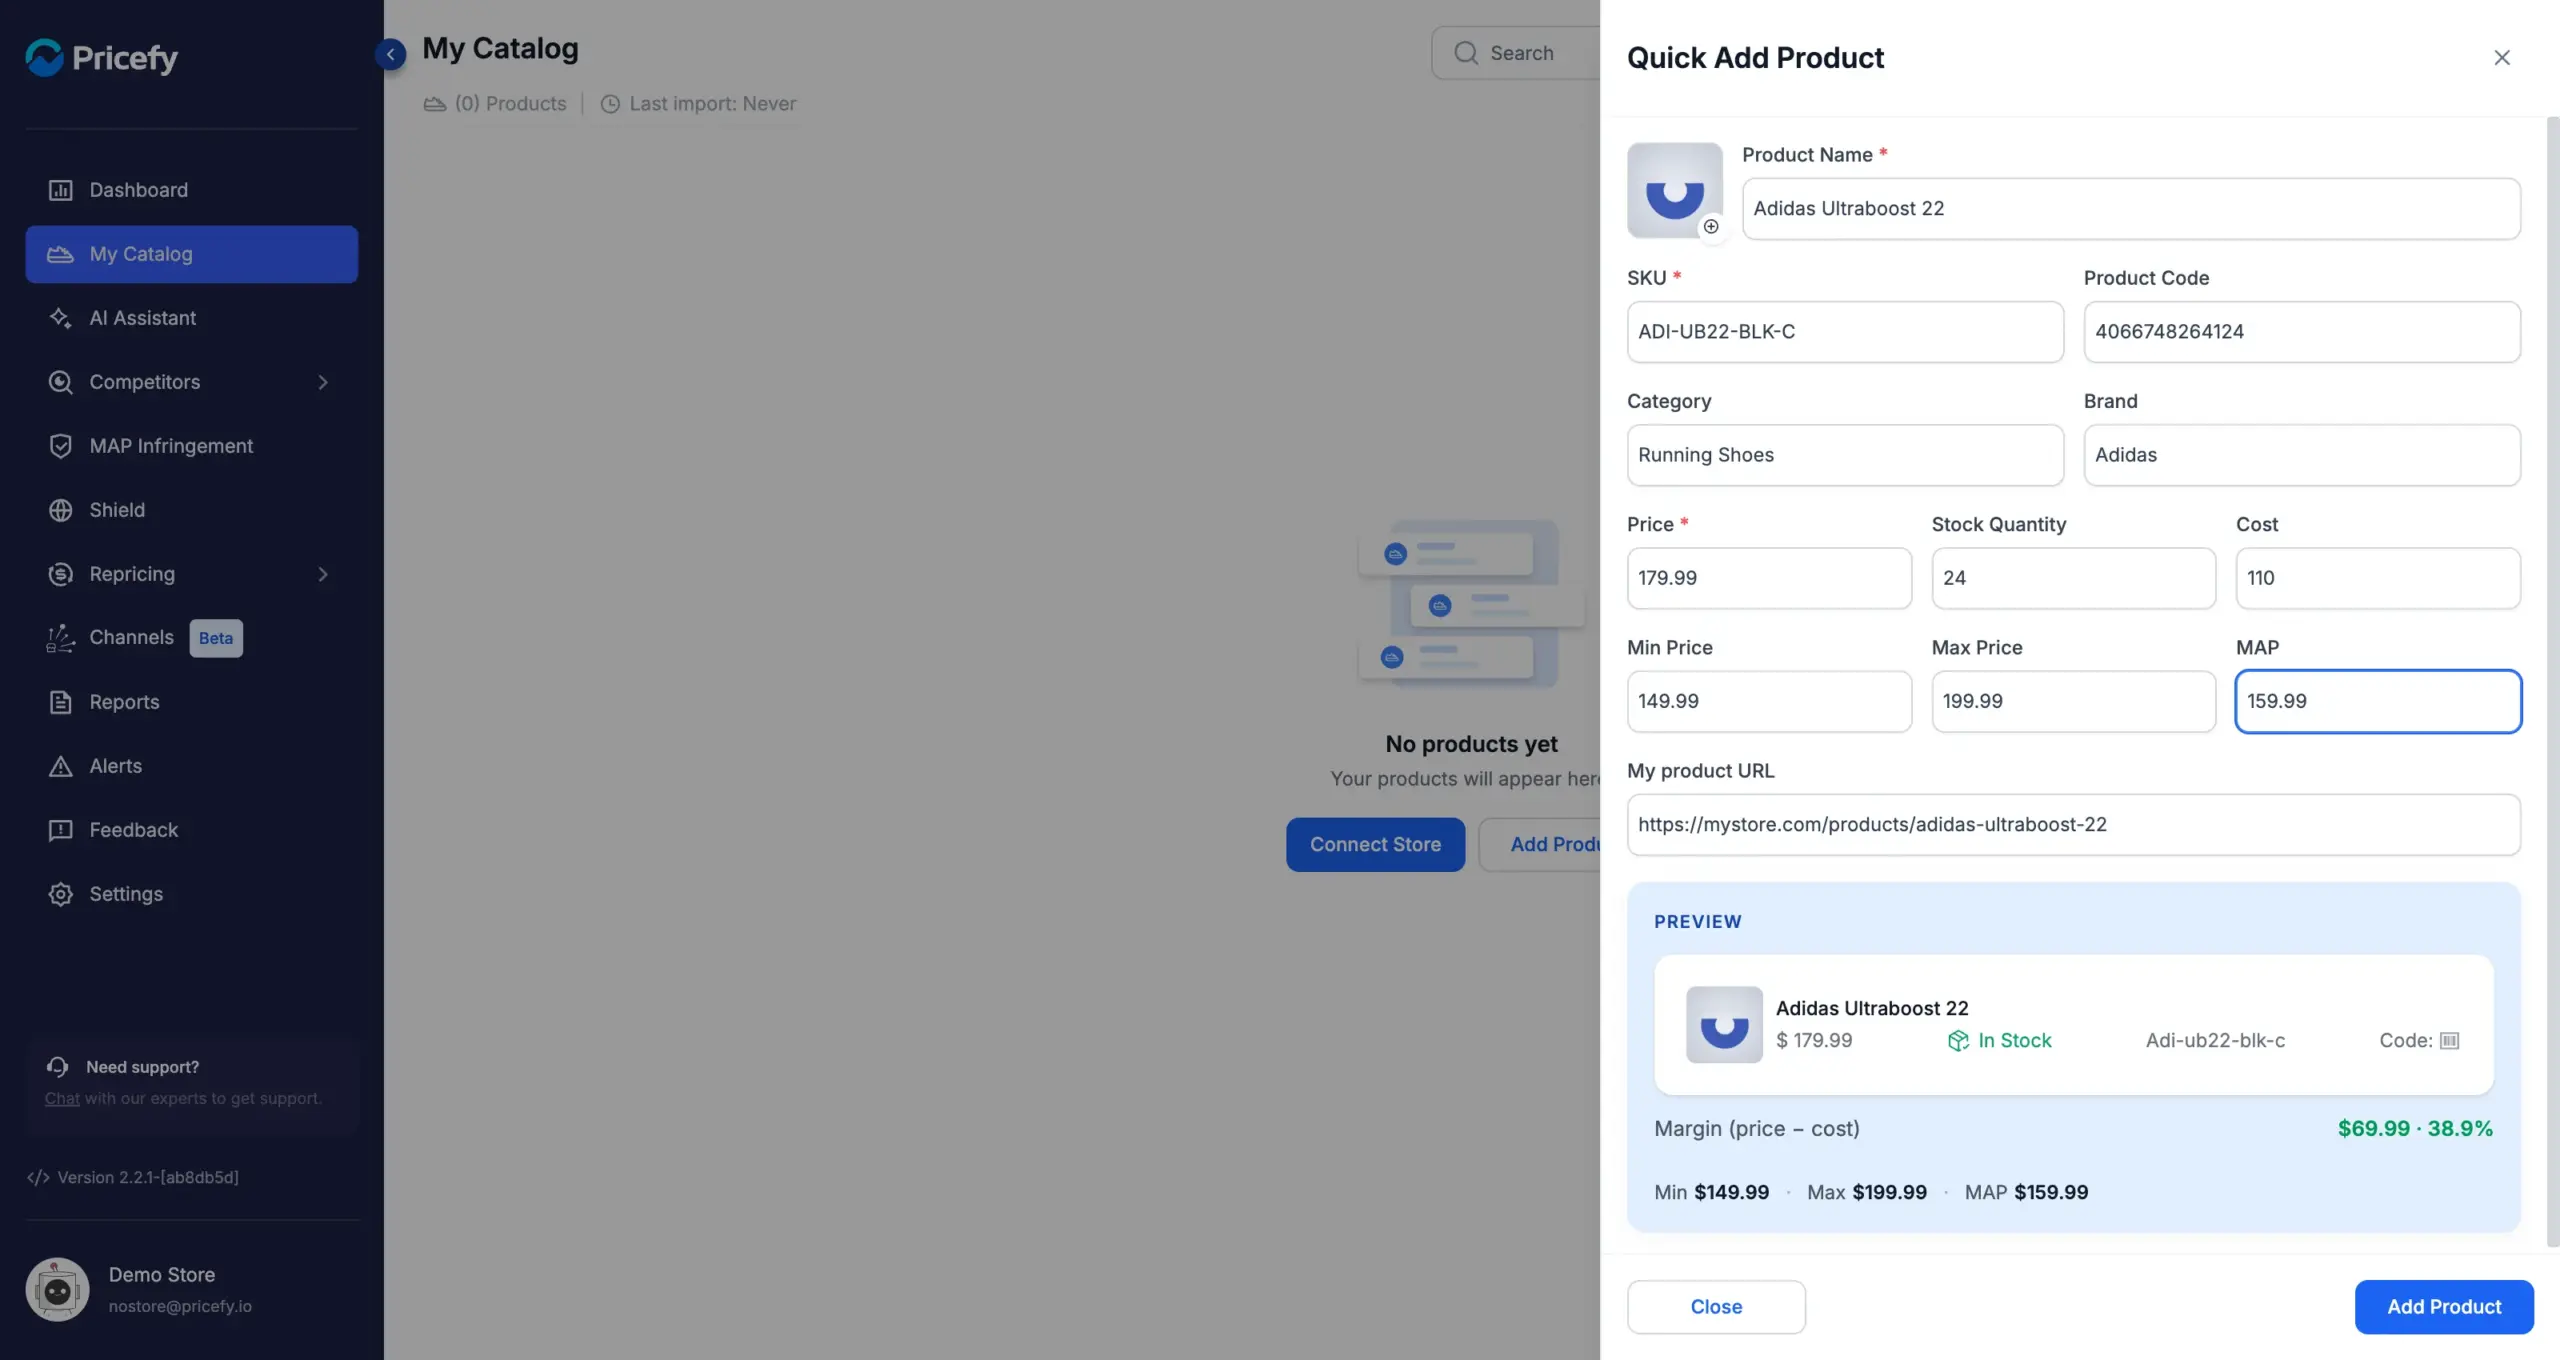Click the MAP input field
Screen dimensions: 2560x1360
pos(2378,701)
